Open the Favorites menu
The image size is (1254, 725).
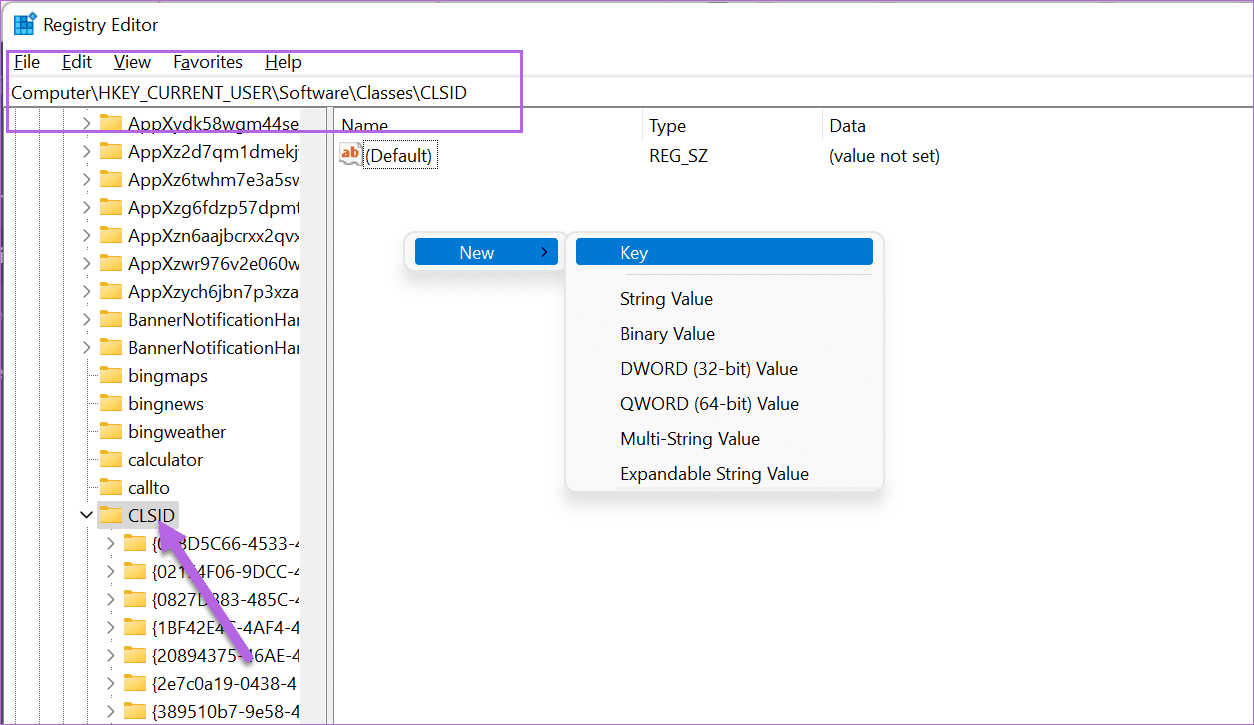[x=207, y=62]
